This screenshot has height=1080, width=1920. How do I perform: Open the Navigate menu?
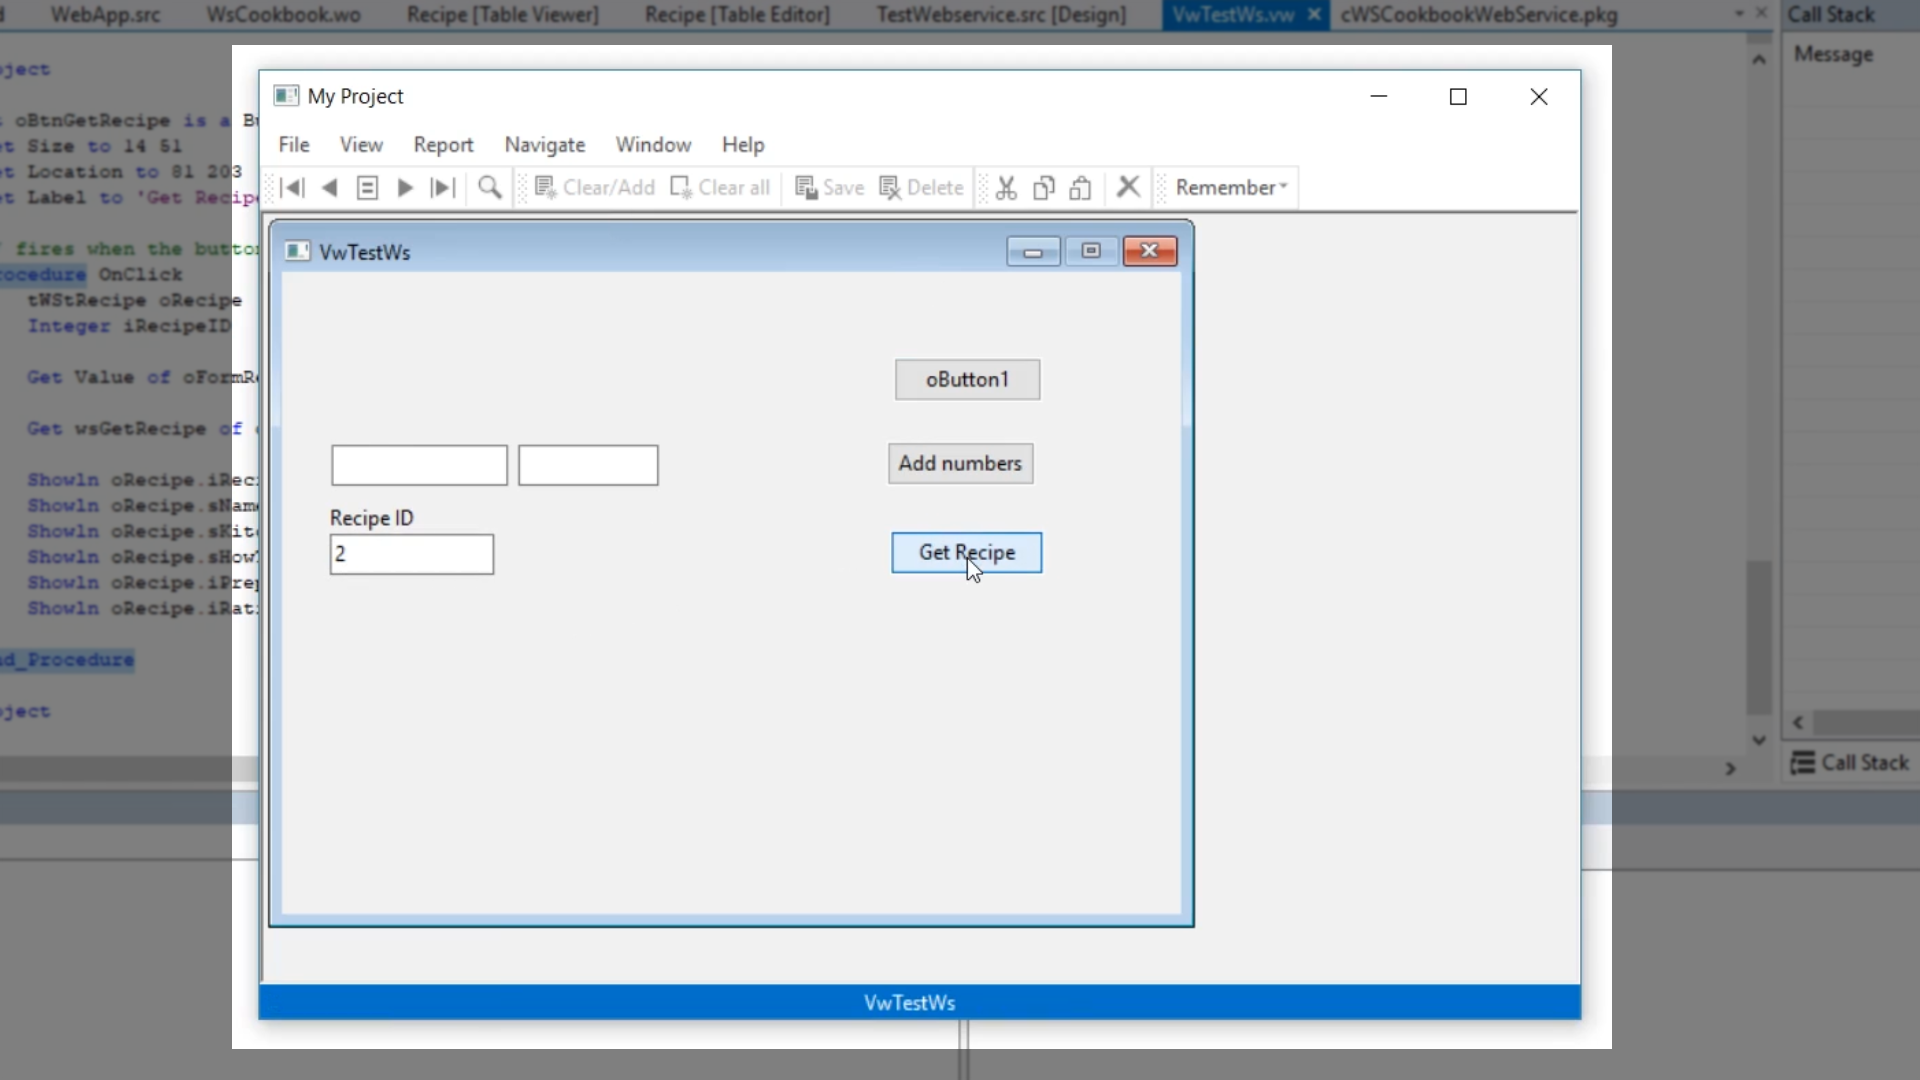click(544, 145)
